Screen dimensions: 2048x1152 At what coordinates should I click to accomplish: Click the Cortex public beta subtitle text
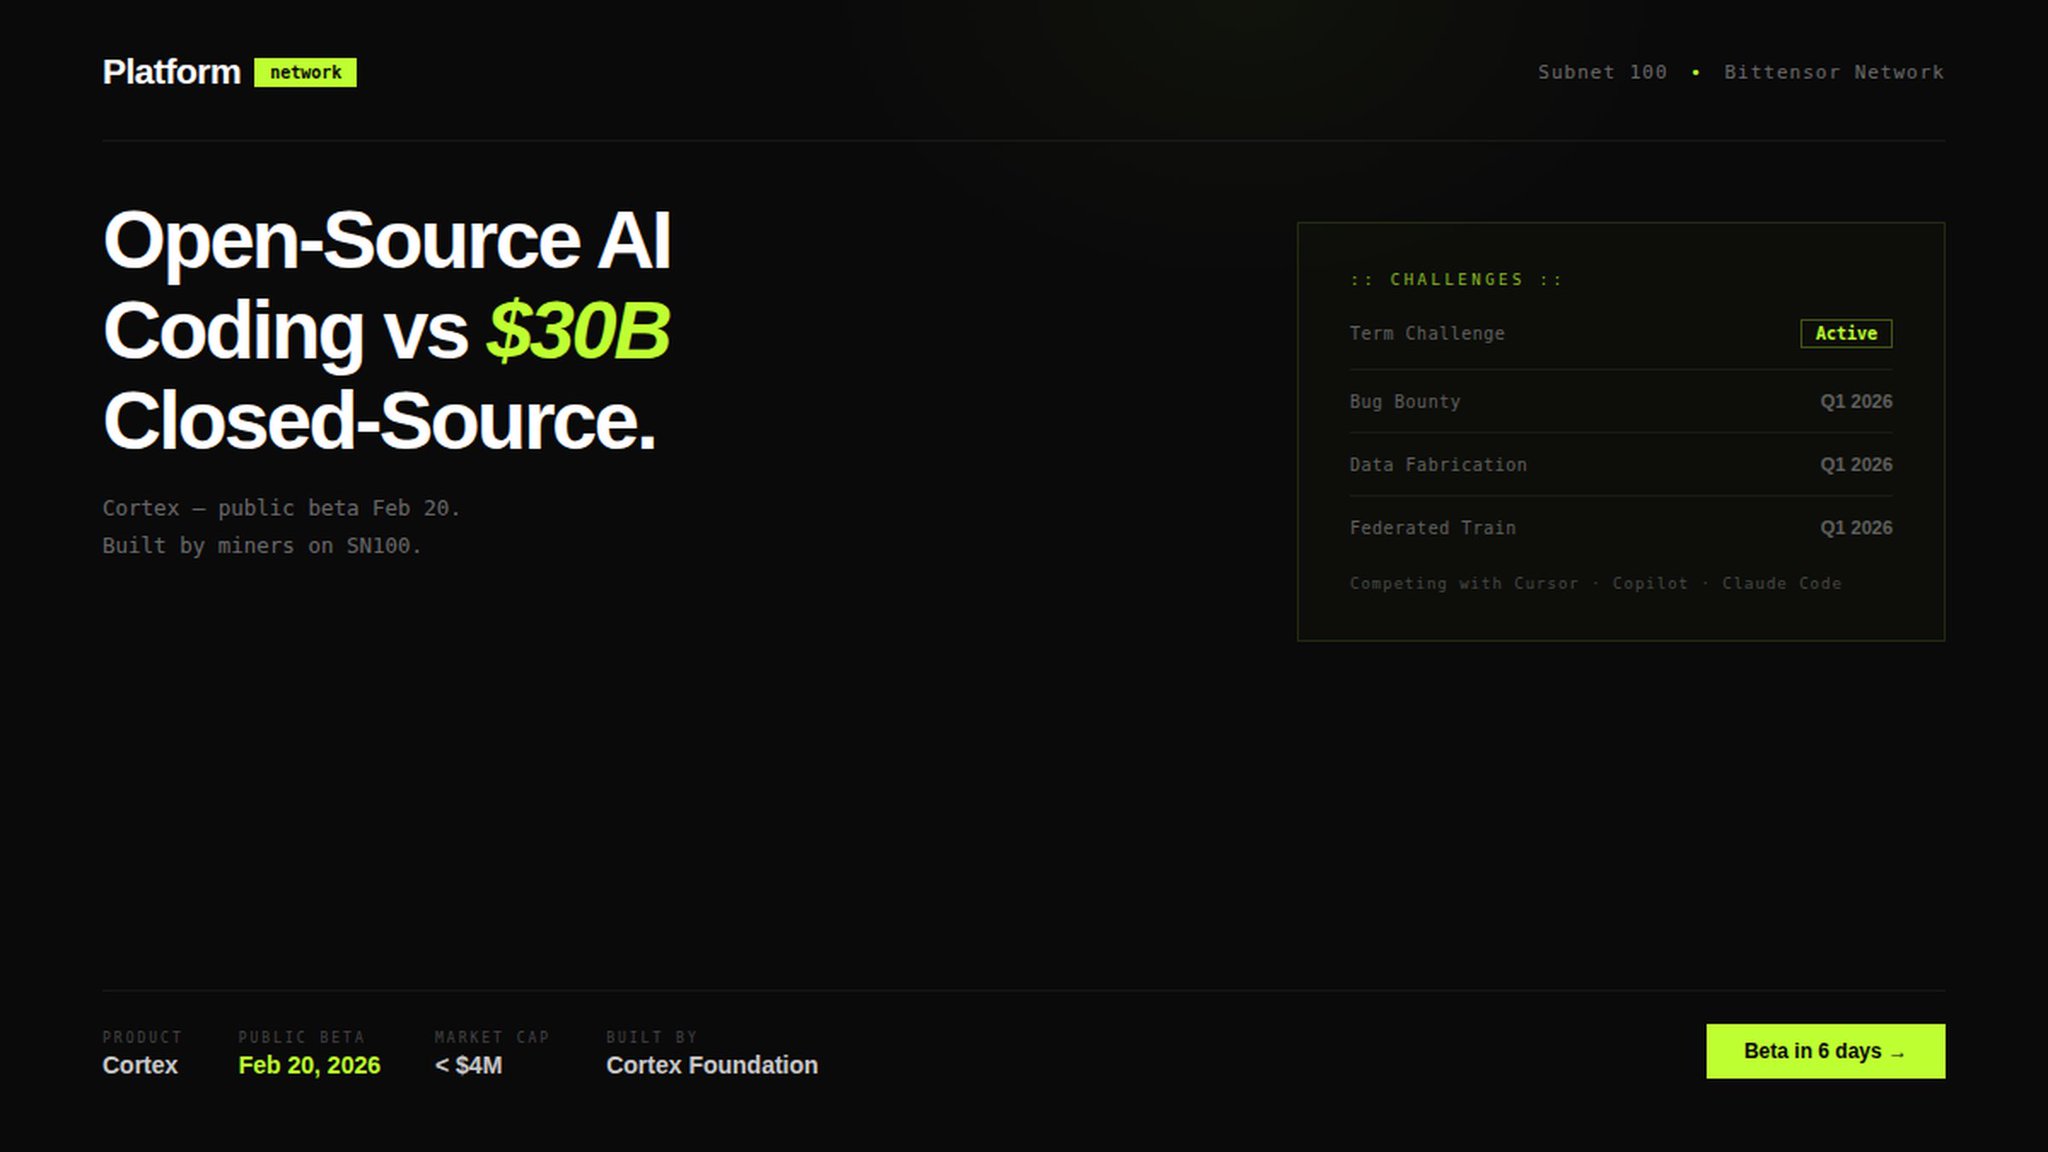pyautogui.click(x=281, y=508)
